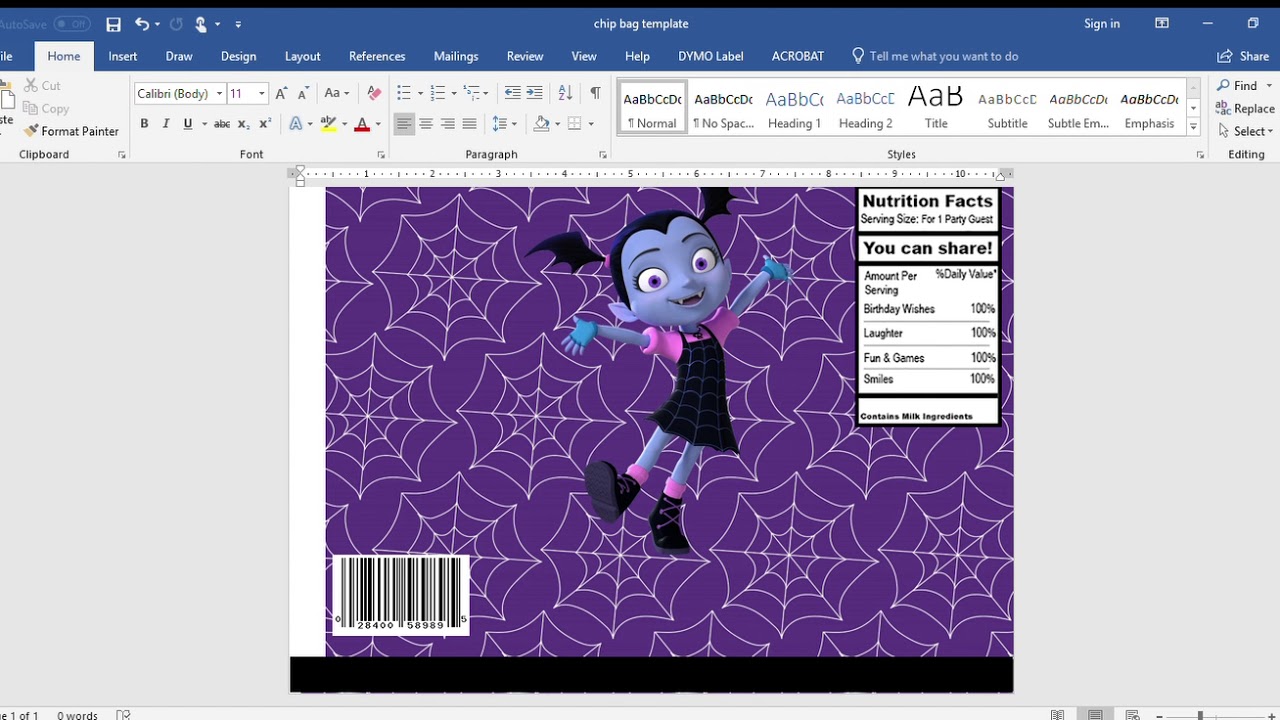Image resolution: width=1280 pixels, height=720 pixels.
Task: Select Align Left
Action: (x=404, y=124)
